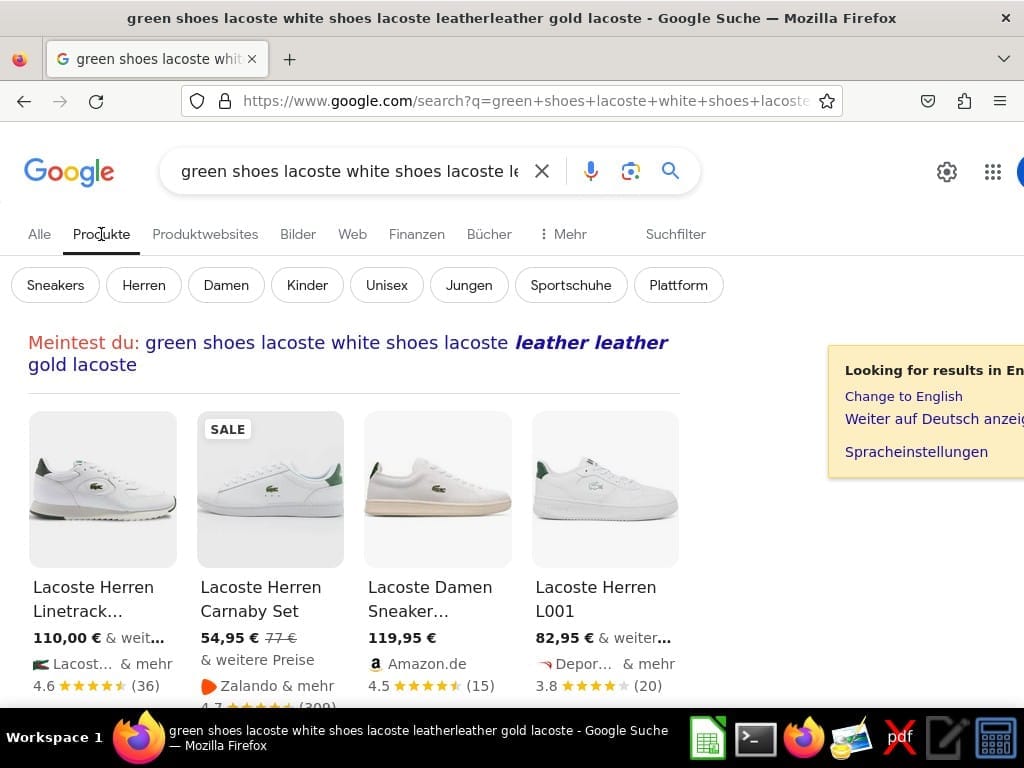Open tracking protection shield icon
Screen dimensions: 1024x768
[x=197, y=101]
